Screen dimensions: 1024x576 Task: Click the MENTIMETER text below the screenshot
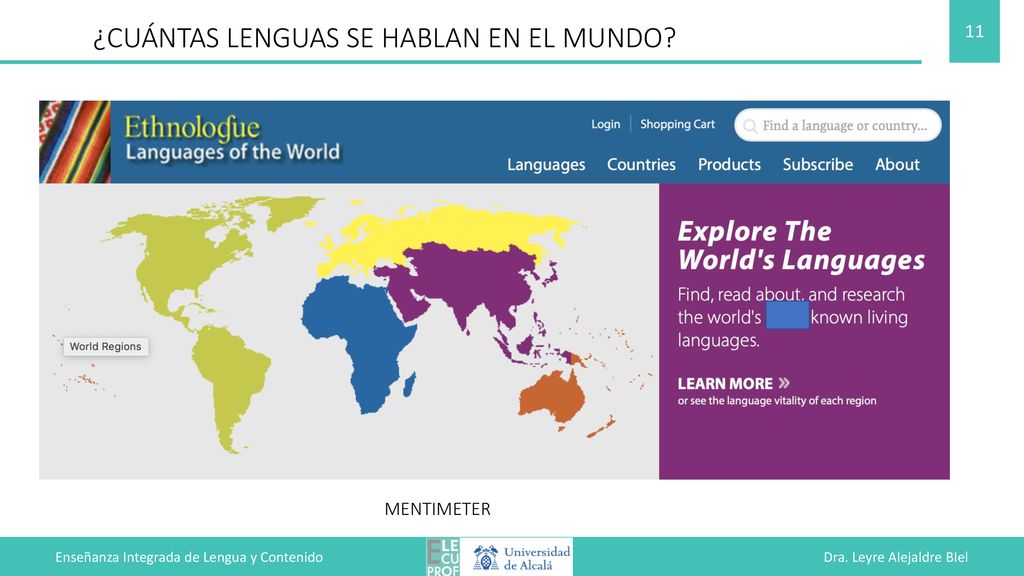point(437,509)
